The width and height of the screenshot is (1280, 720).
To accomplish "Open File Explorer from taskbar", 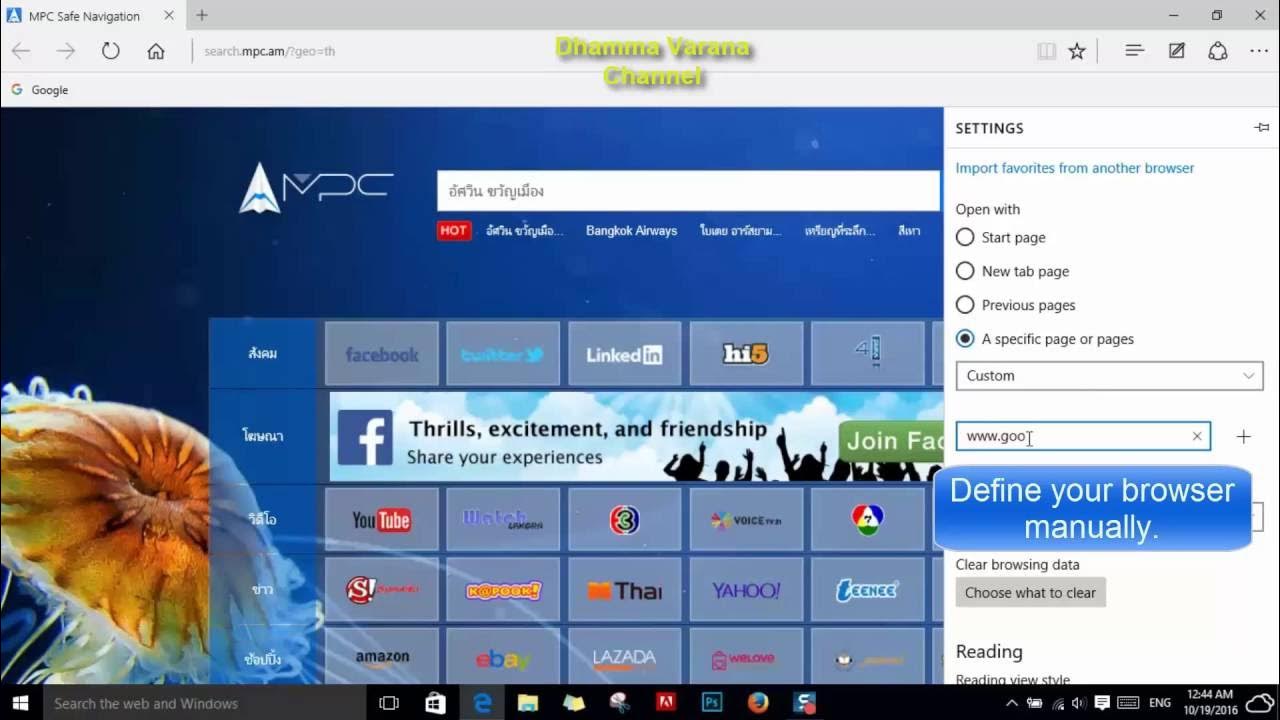I will point(527,703).
